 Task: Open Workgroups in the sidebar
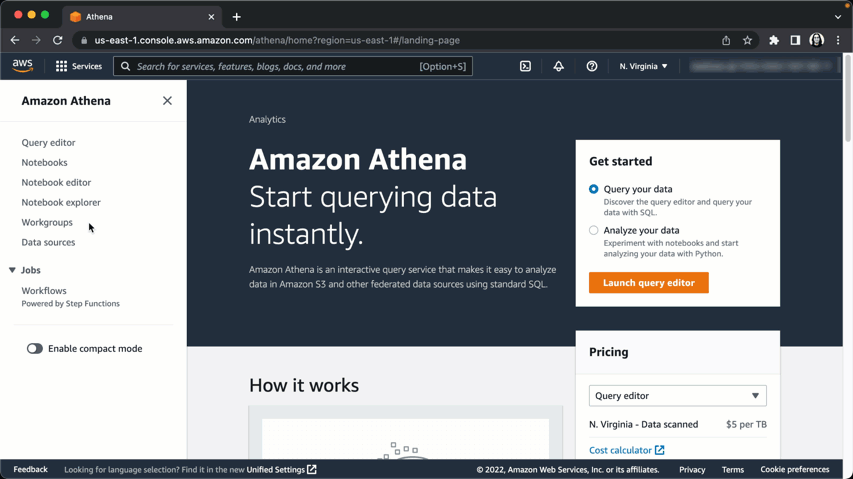pyautogui.click(x=47, y=222)
